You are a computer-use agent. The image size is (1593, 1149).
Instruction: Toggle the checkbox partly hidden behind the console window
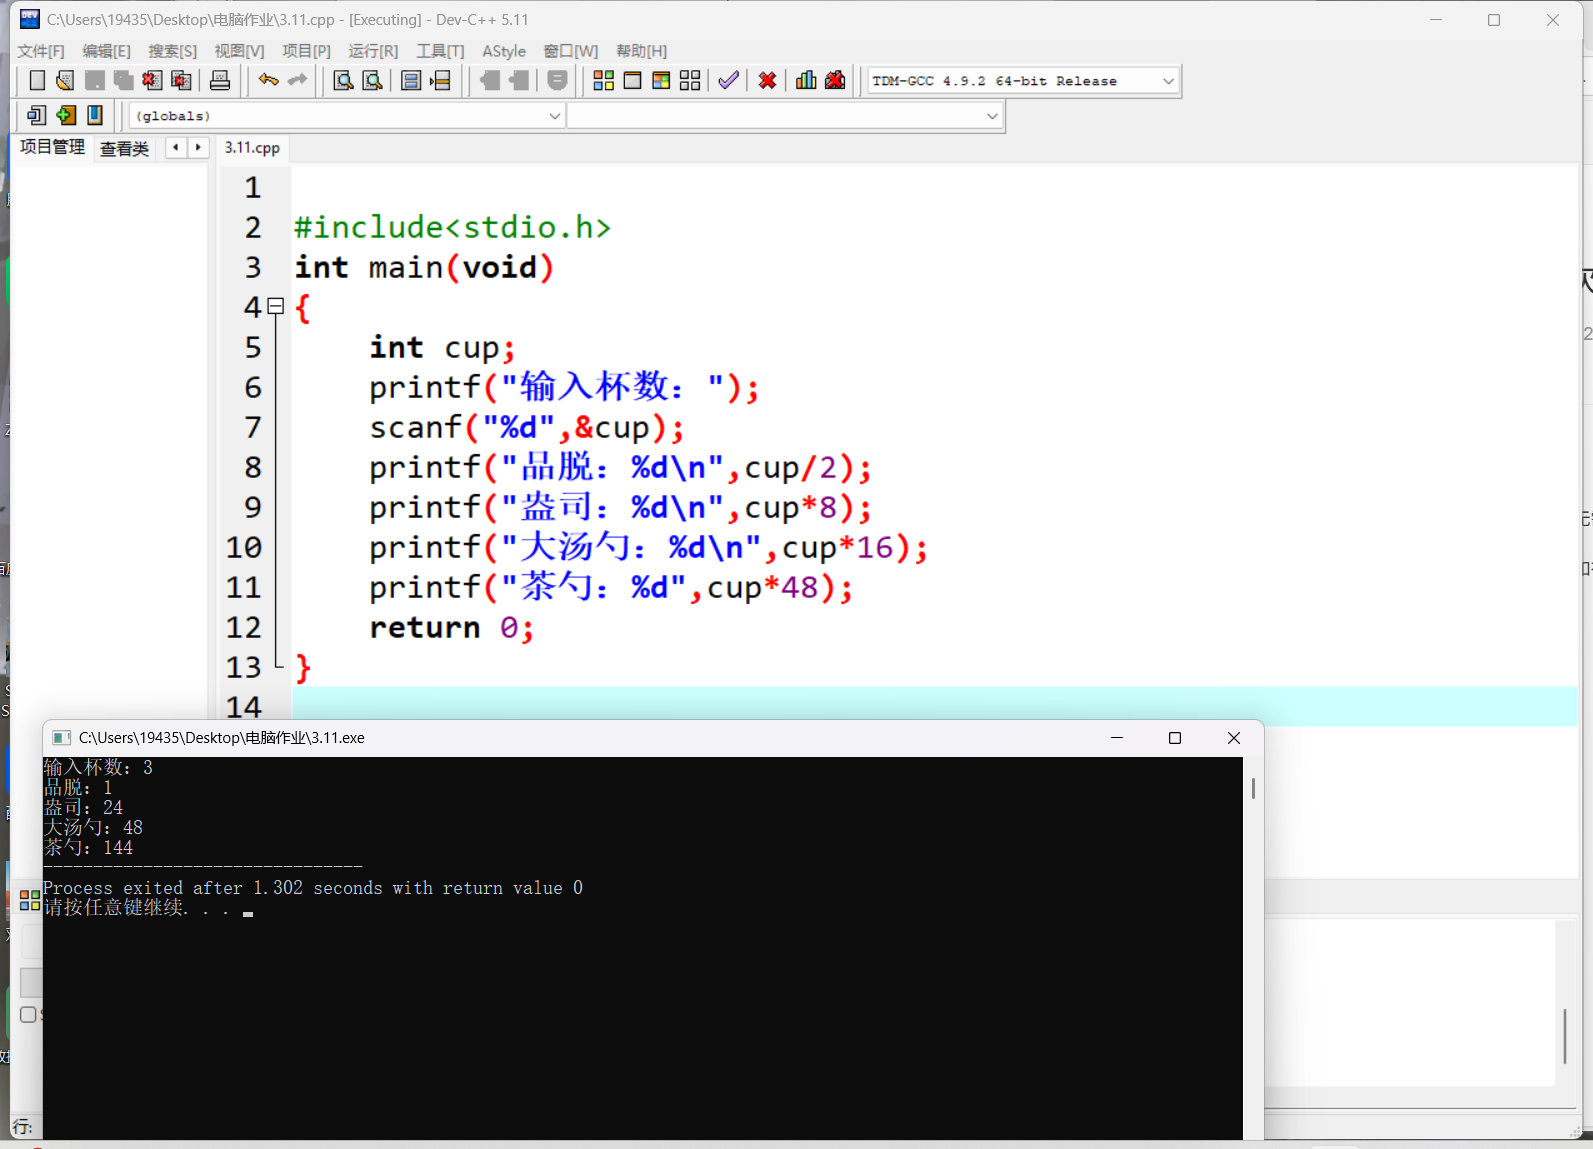28,1014
